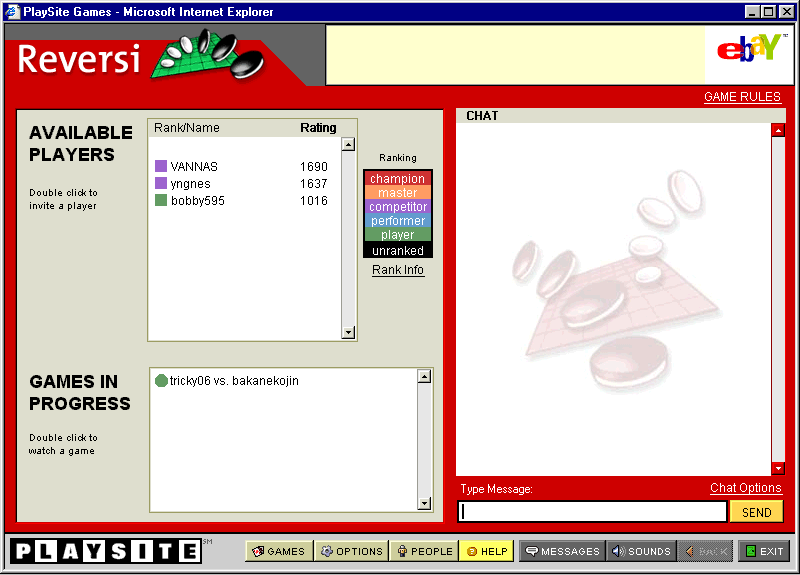Click the greyed-out BACK button
The width and height of the screenshot is (800, 575).
706,551
